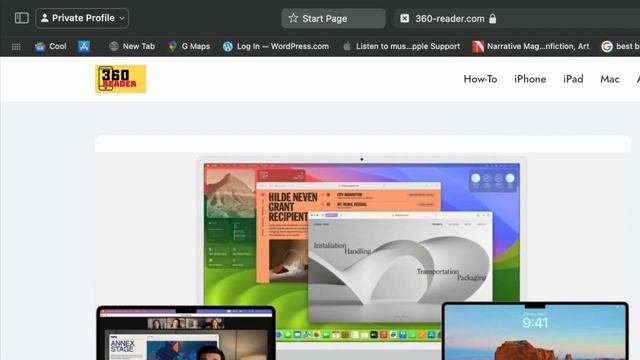
Task: Open the New Tab bookmark
Action: [x=132, y=47]
